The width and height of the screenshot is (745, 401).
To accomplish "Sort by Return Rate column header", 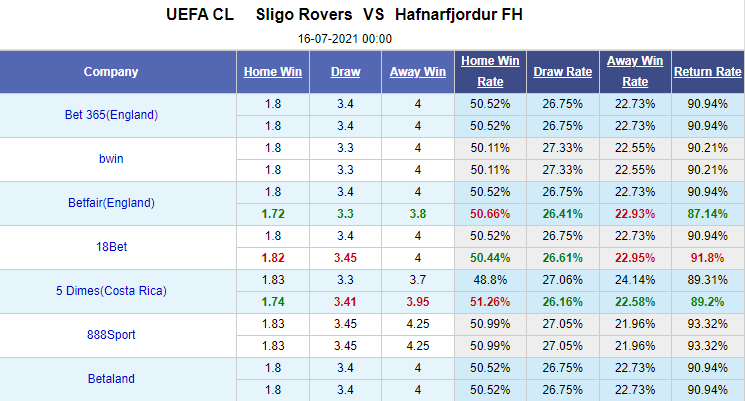I will tap(707, 72).
